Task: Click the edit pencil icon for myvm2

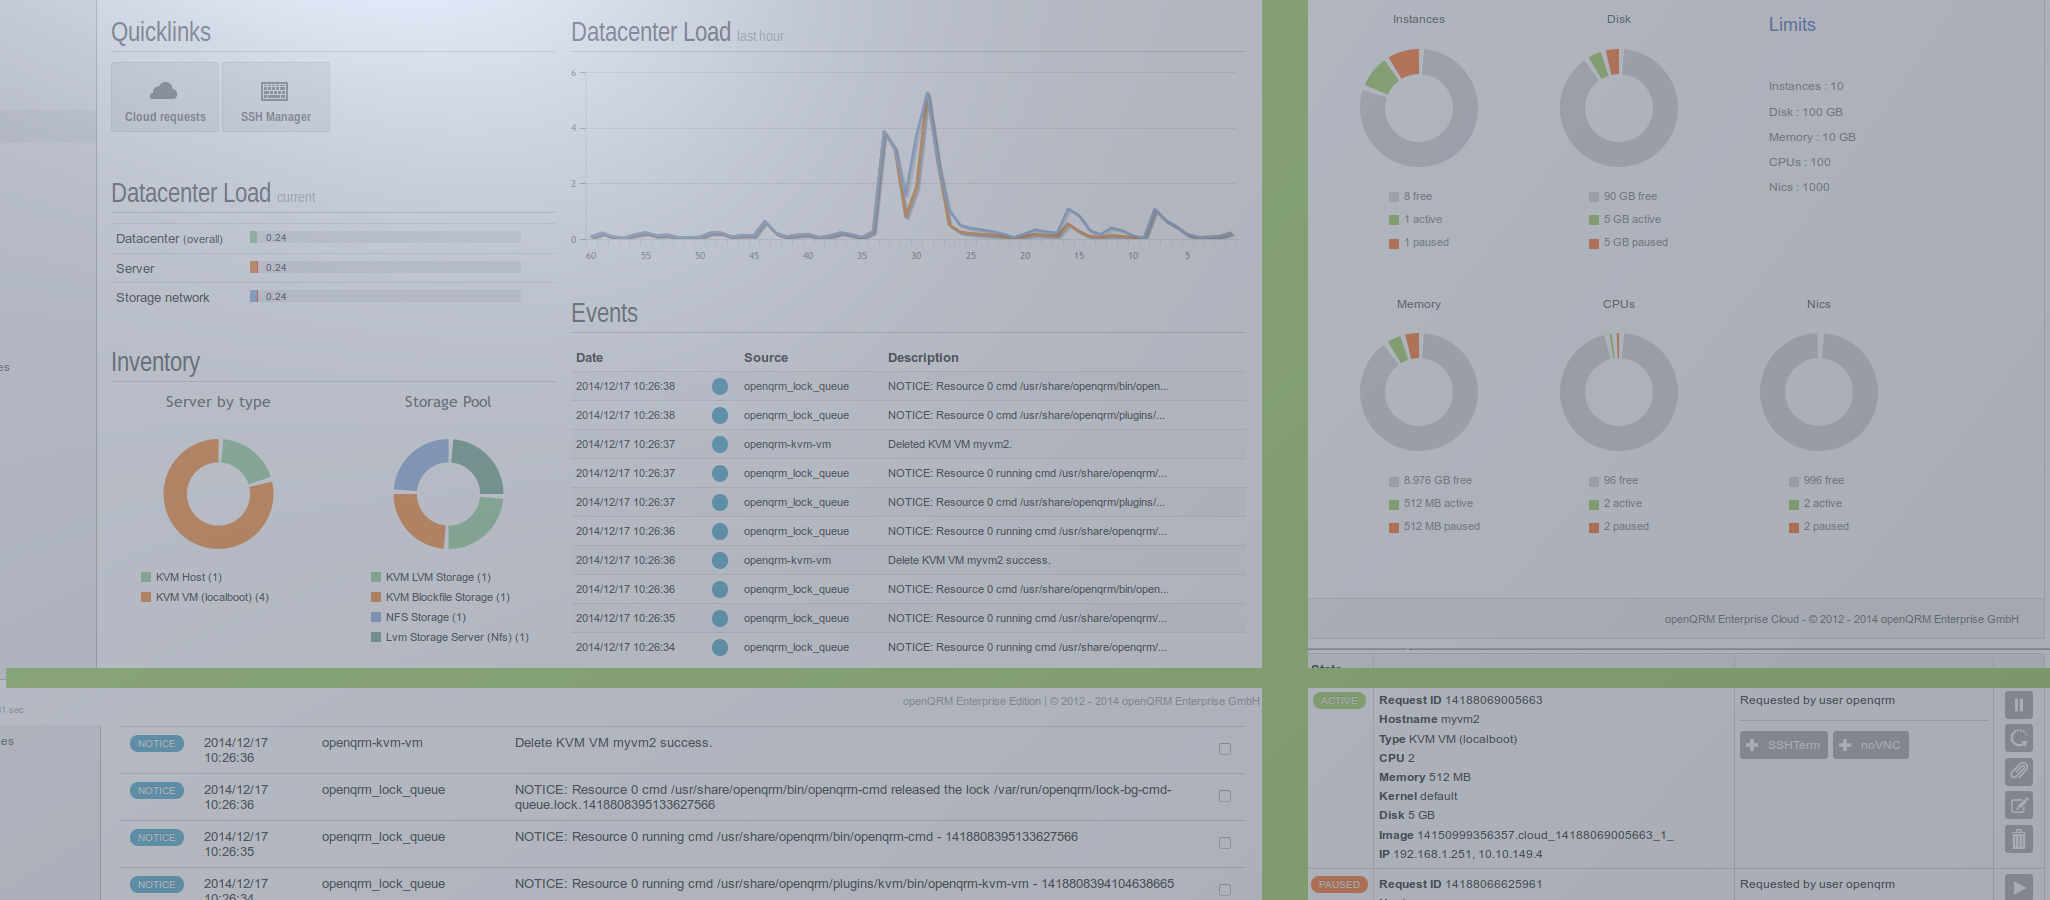Action: (x=2018, y=805)
